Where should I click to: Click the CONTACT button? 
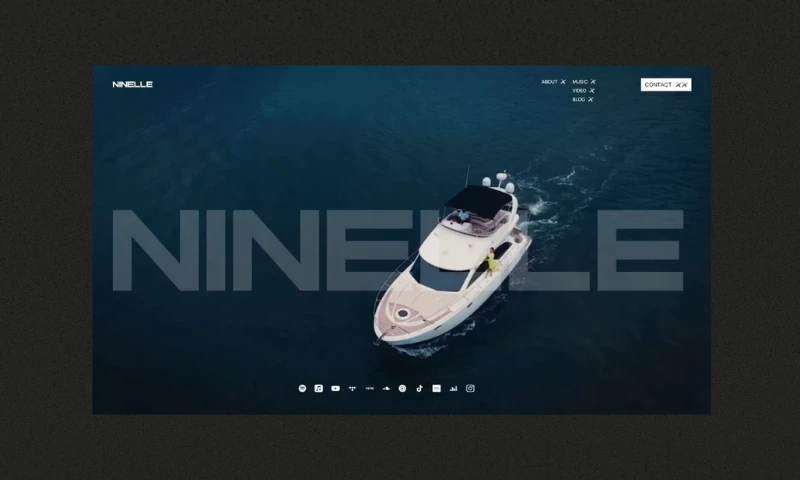pyautogui.click(x=666, y=85)
